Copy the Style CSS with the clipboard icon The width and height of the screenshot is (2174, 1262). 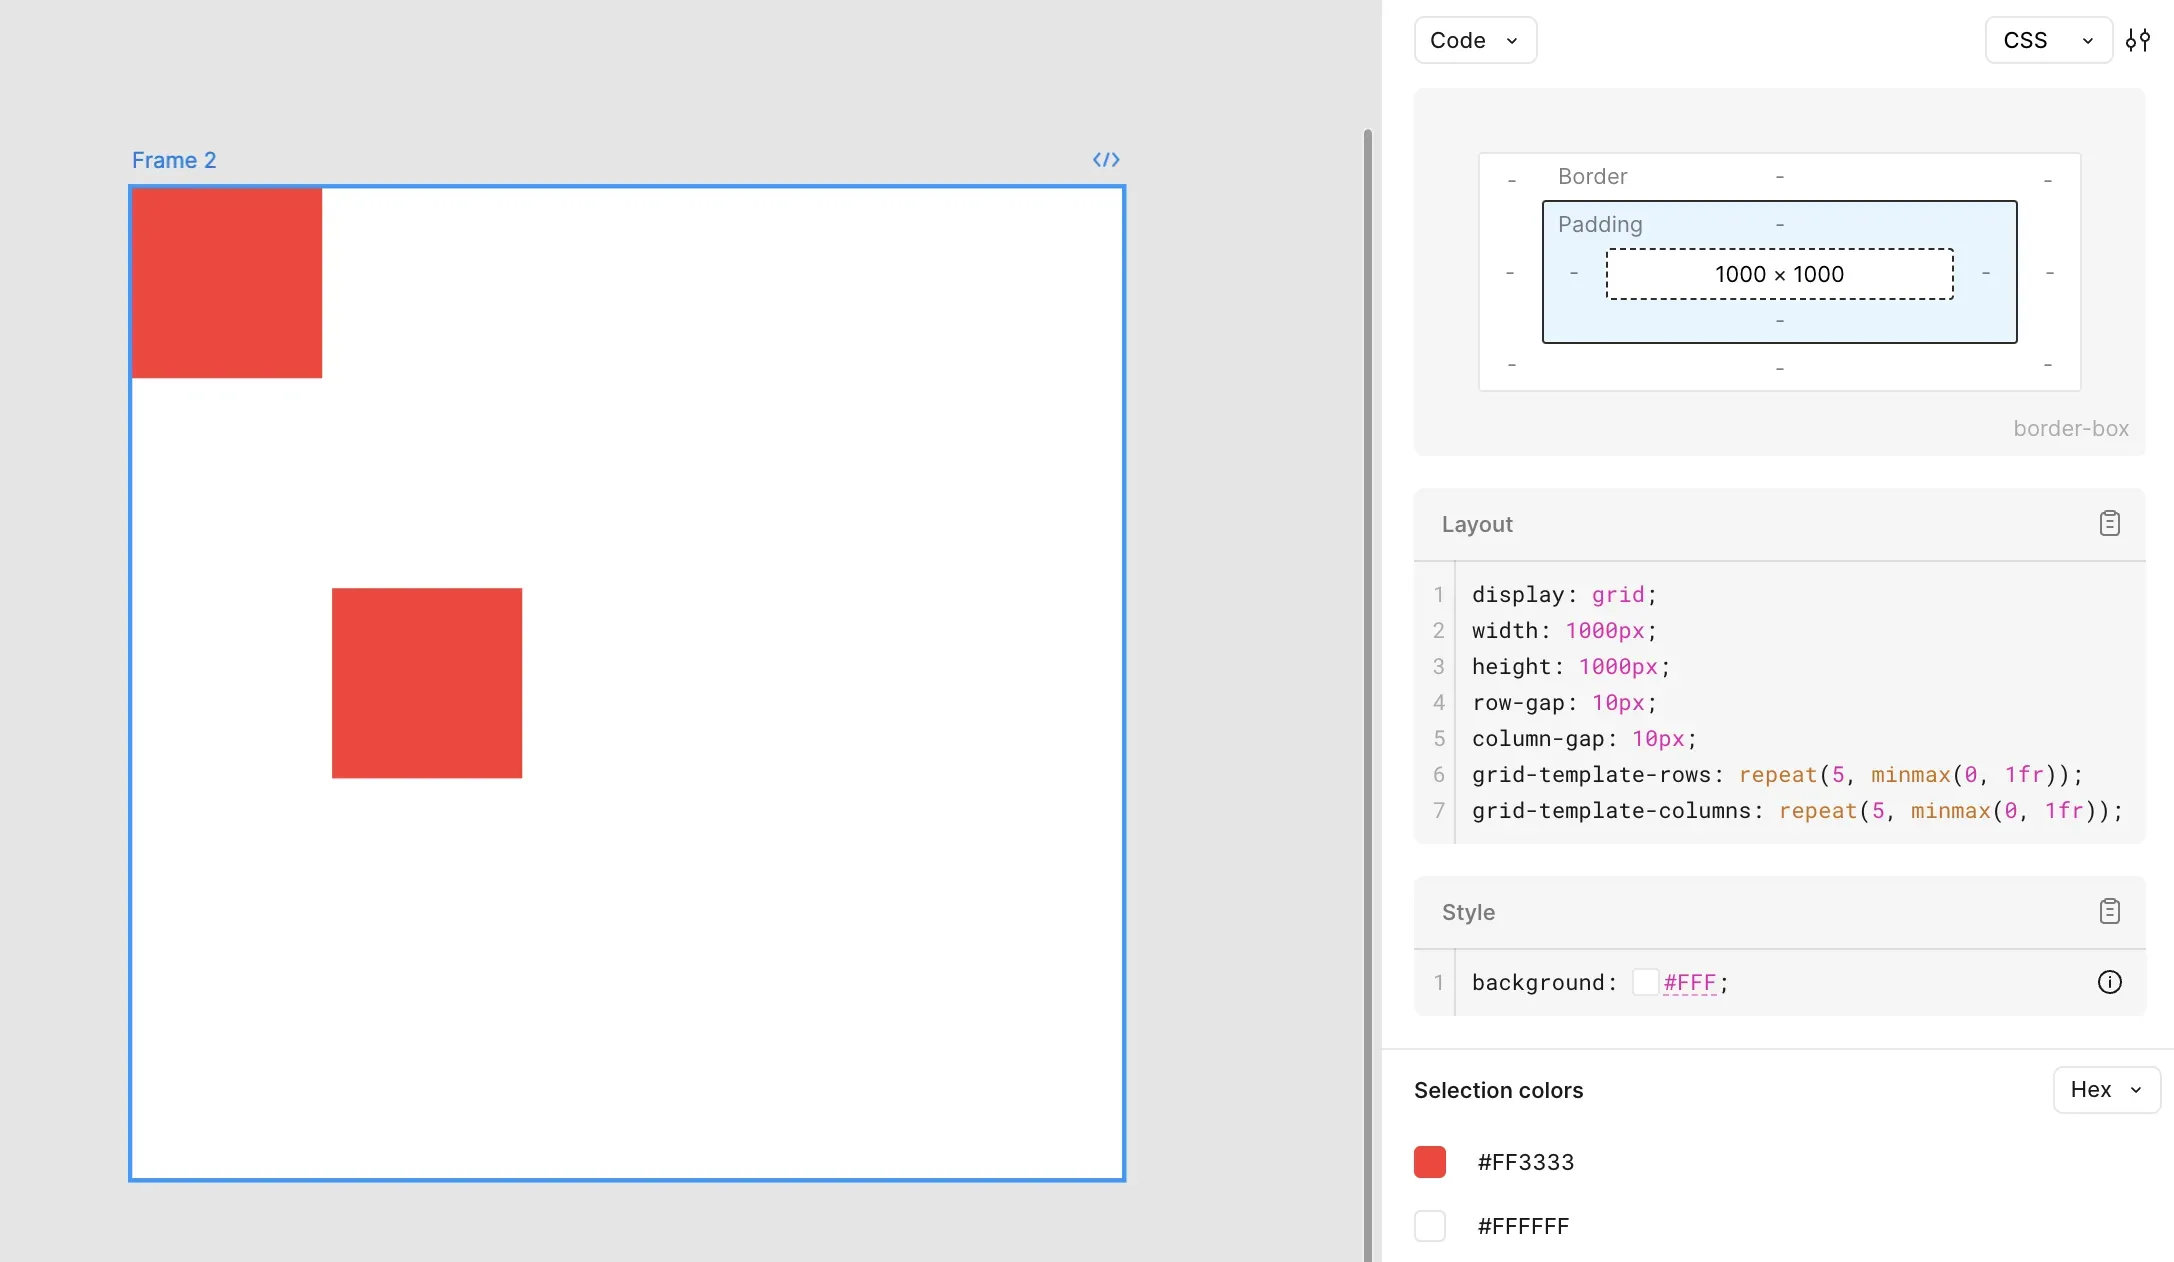click(x=2110, y=911)
